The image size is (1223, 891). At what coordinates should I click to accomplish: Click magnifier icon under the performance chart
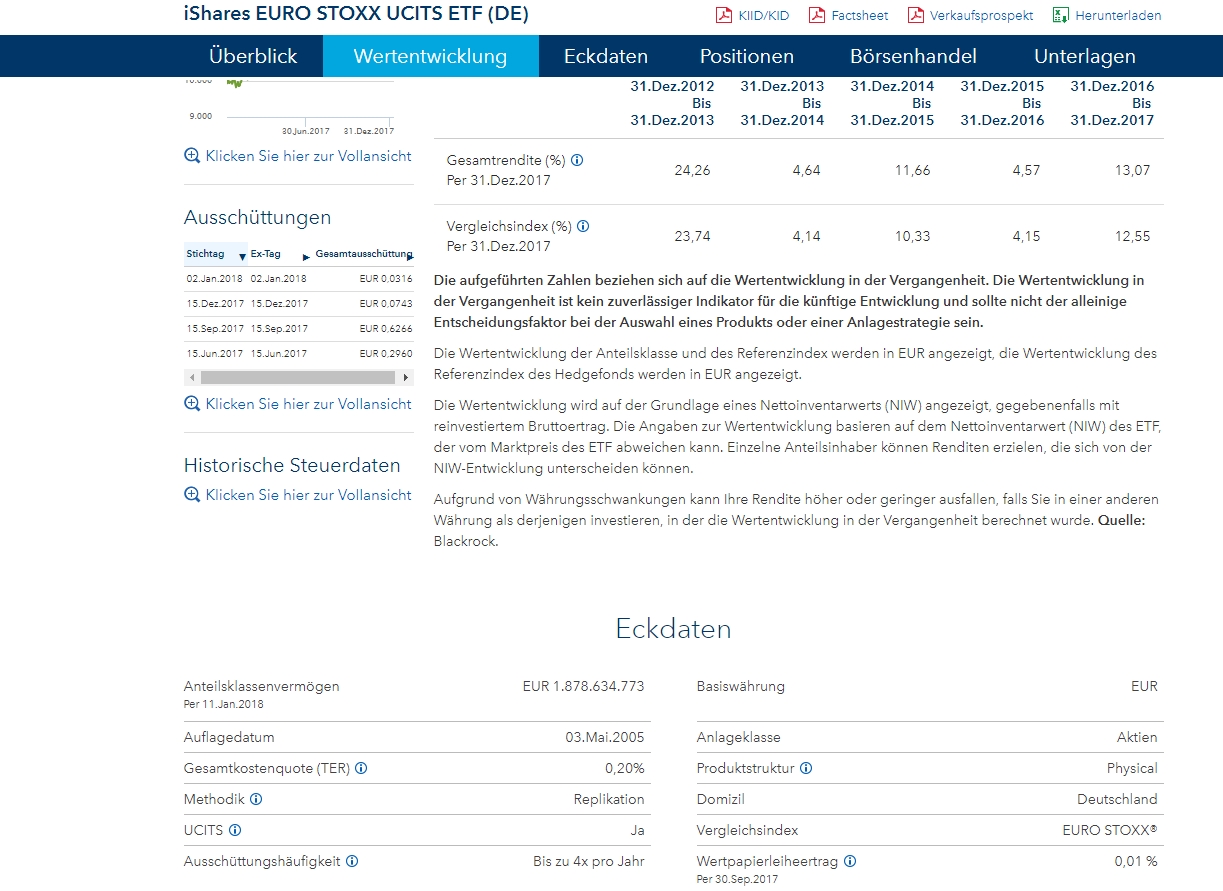coord(192,156)
